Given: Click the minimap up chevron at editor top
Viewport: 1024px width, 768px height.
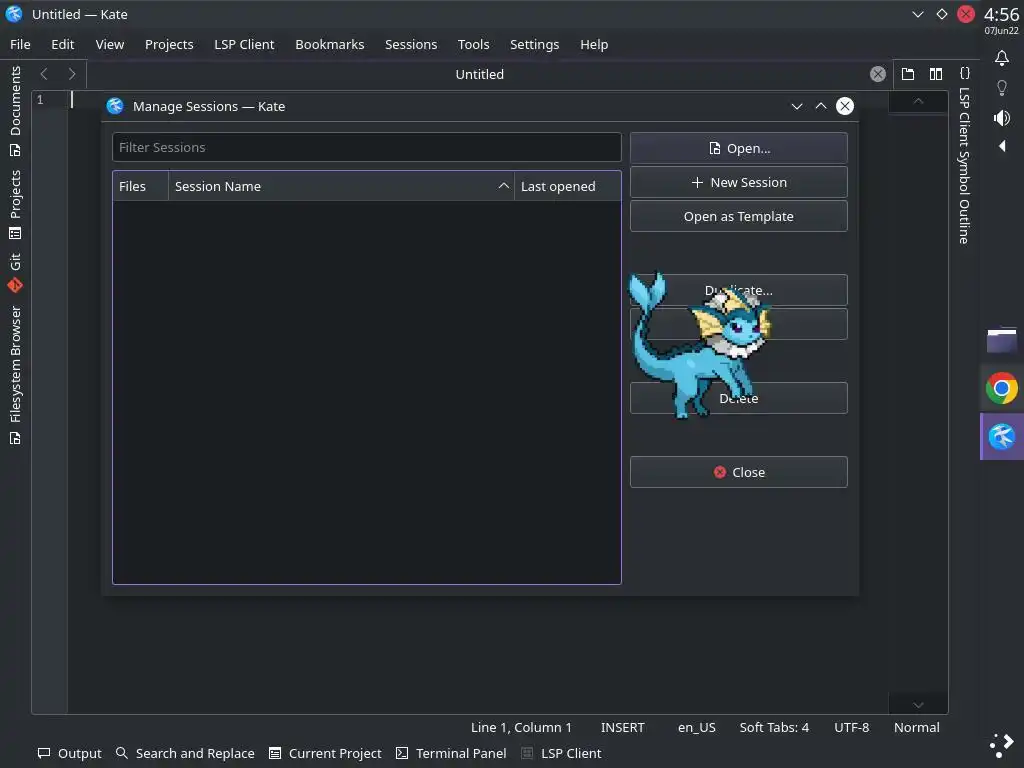Looking at the screenshot, I should pyautogui.click(x=918, y=101).
